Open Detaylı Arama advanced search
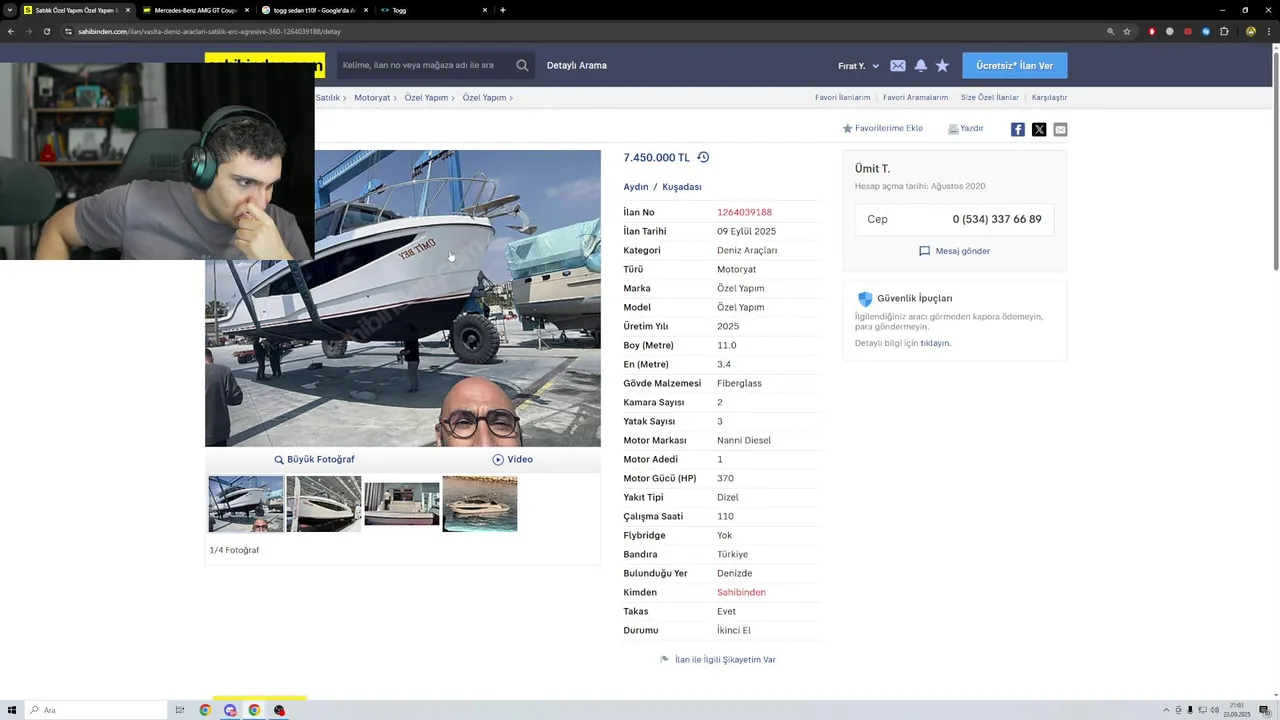1280x720 pixels. 577,65
